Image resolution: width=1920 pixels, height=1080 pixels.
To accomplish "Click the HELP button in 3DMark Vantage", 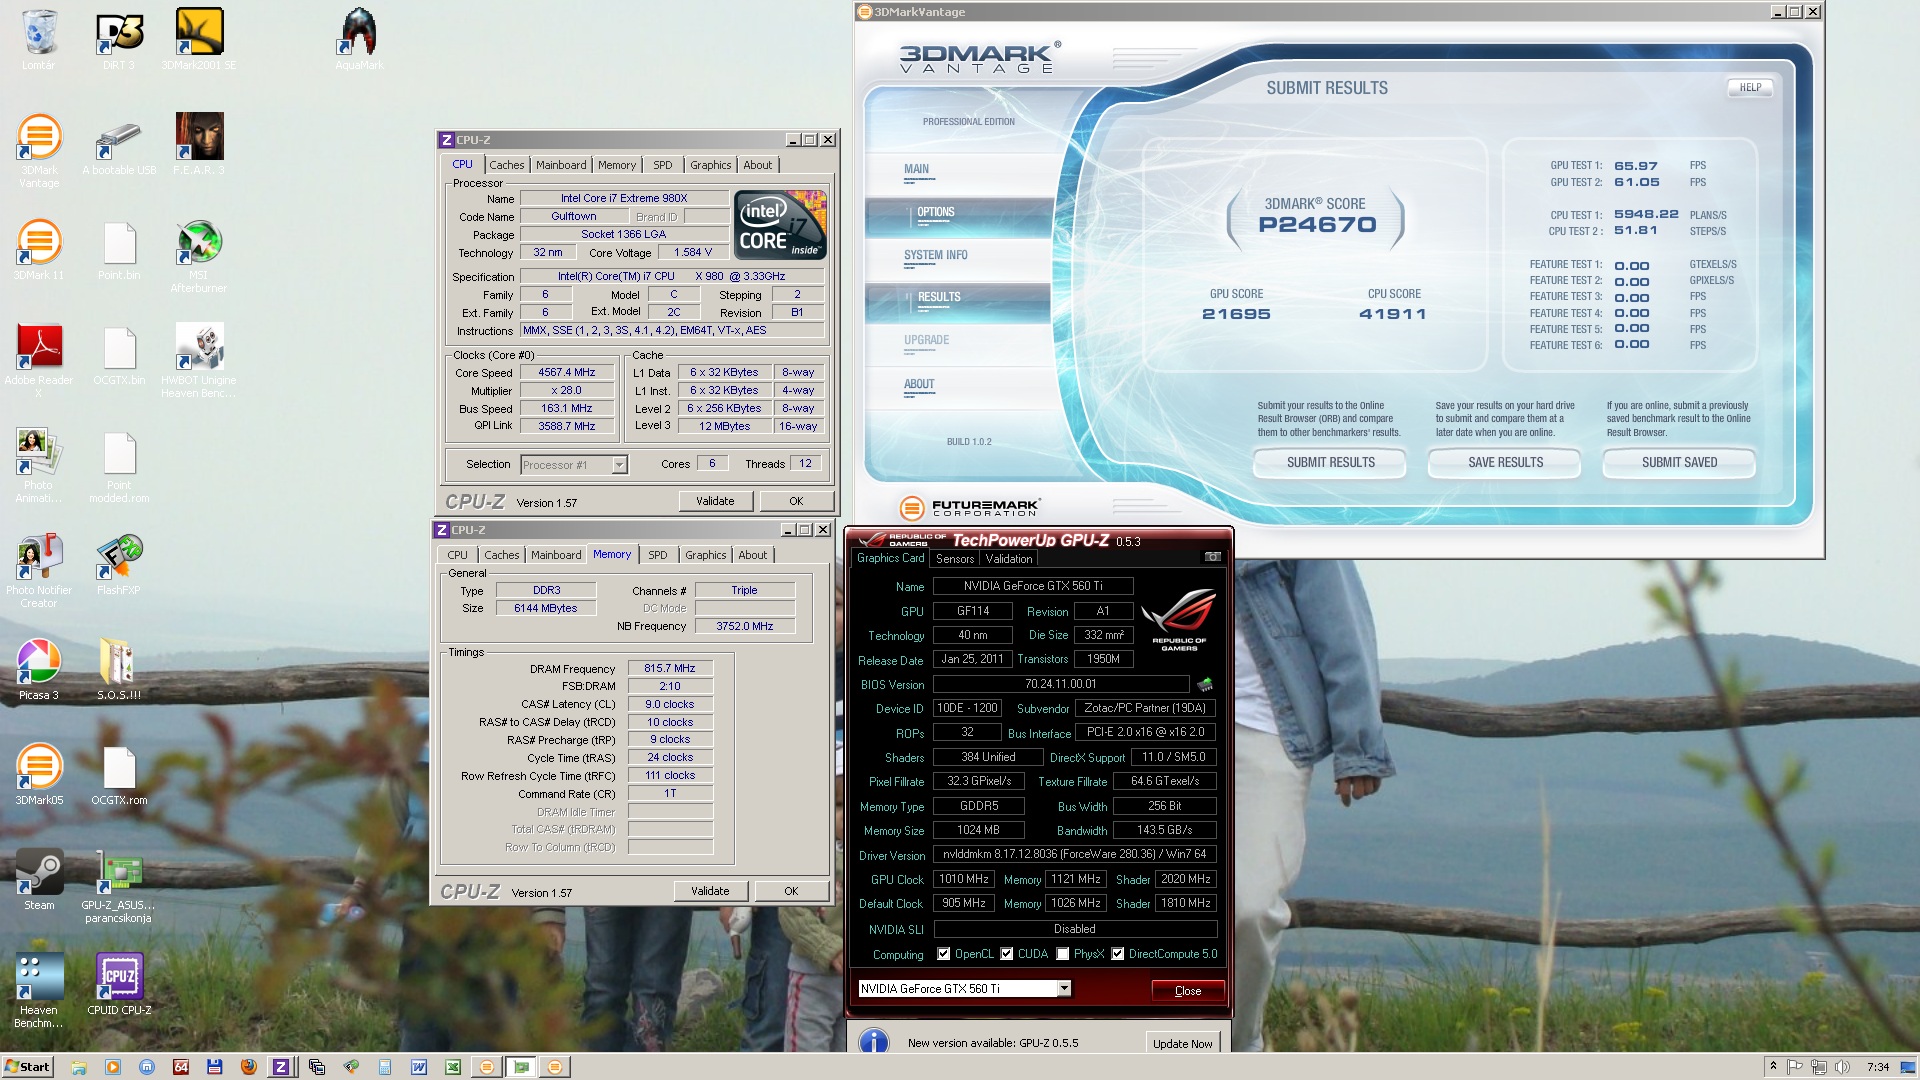I will 1750,87.
